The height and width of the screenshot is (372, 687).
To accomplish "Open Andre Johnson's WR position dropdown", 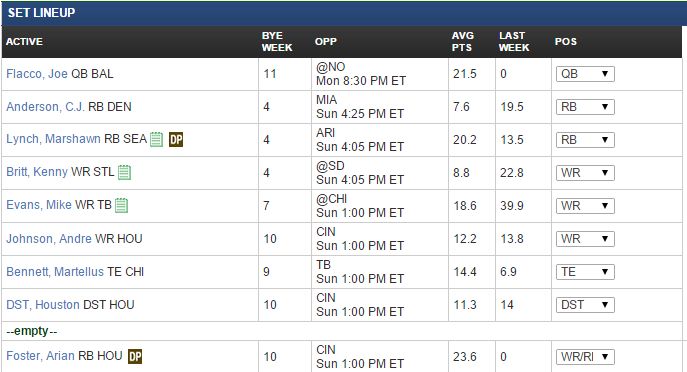I will coord(585,239).
